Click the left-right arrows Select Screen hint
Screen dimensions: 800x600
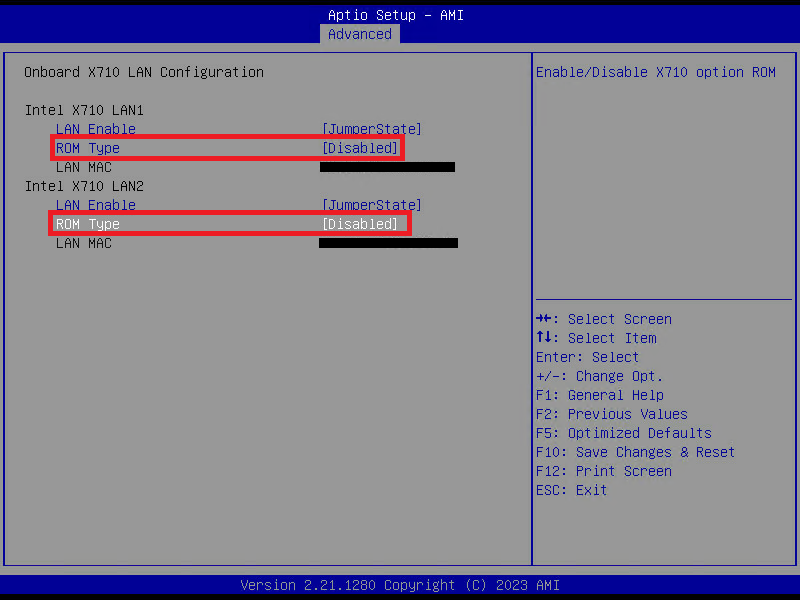point(604,319)
